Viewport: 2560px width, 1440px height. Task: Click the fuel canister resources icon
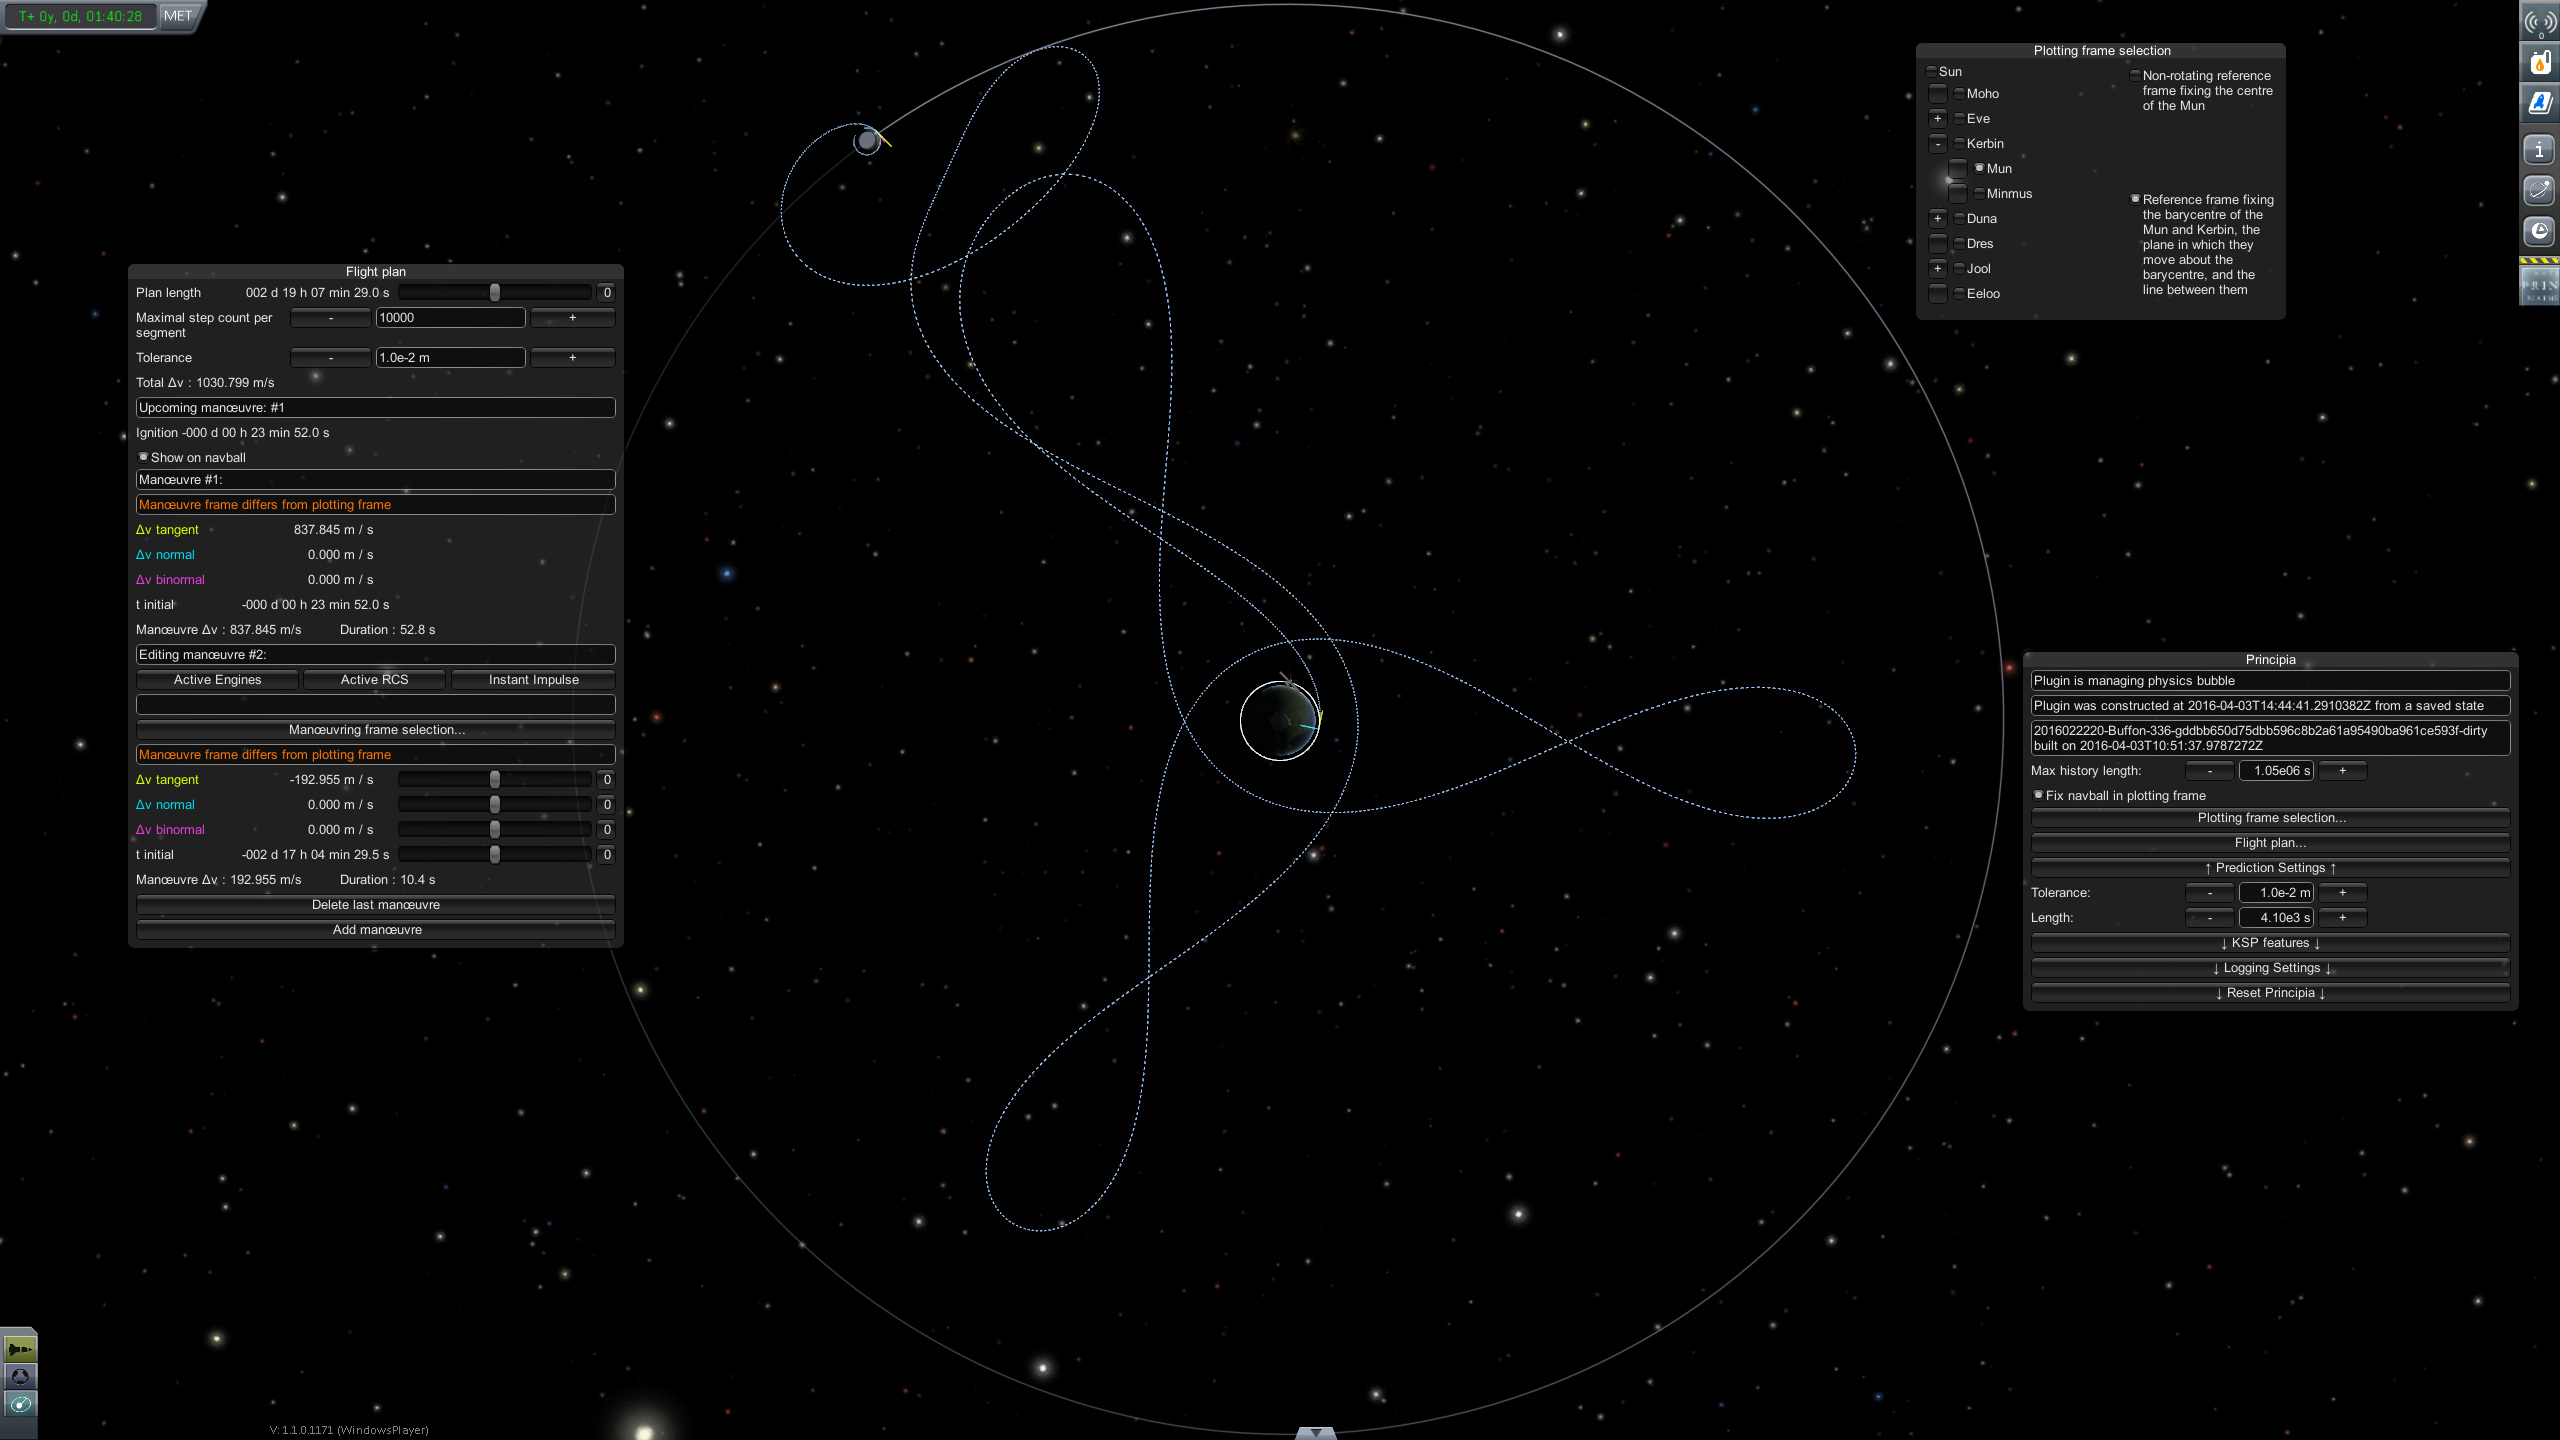2540,63
